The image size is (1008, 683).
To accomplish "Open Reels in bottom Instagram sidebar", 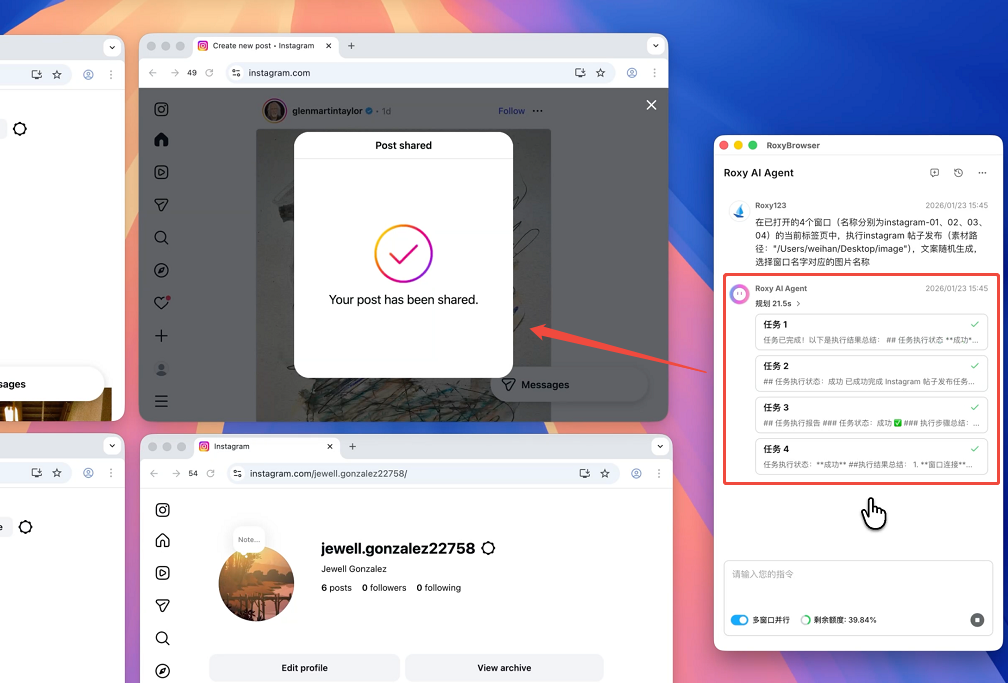I will [x=162, y=573].
